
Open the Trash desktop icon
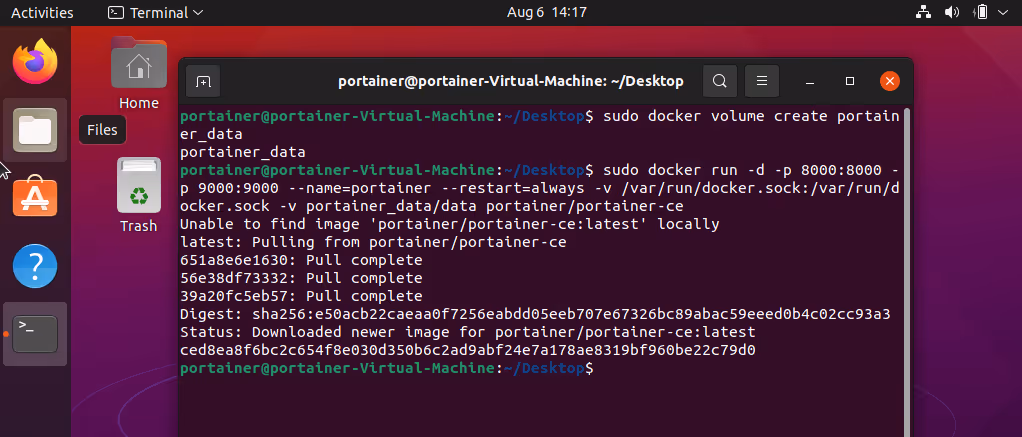[x=139, y=195]
